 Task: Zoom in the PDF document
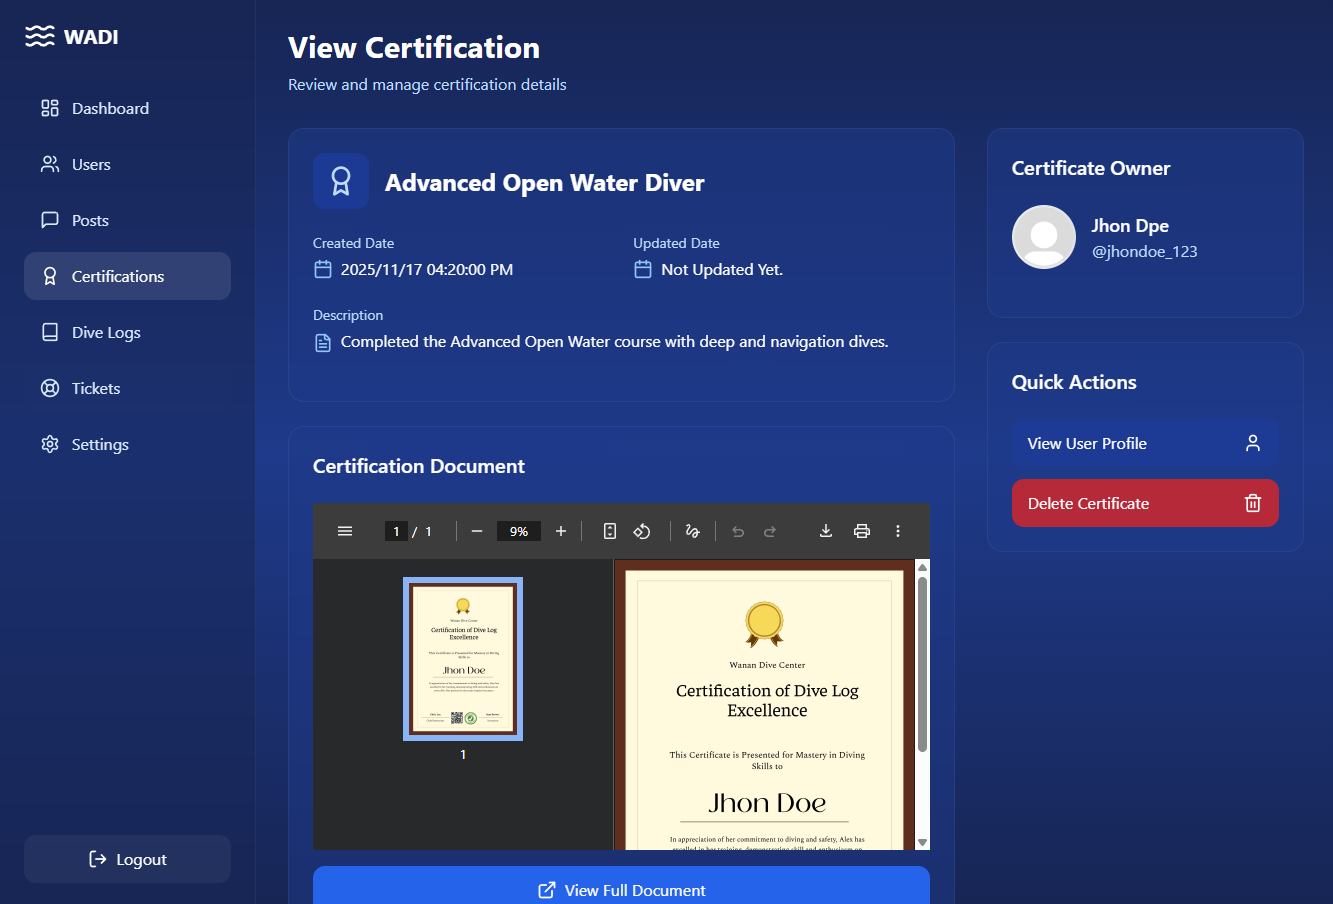(x=561, y=531)
